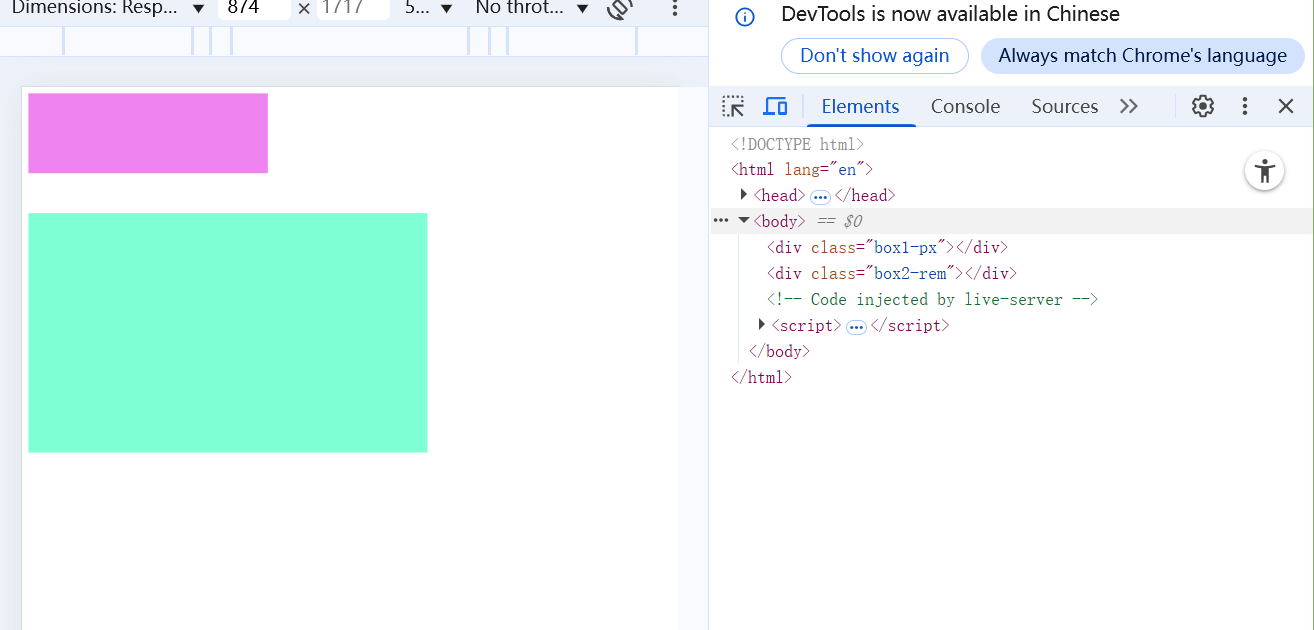1314x630 pixels.
Task: Select the div class box2-rem node
Action: pyautogui.click(x=891, y=273)
